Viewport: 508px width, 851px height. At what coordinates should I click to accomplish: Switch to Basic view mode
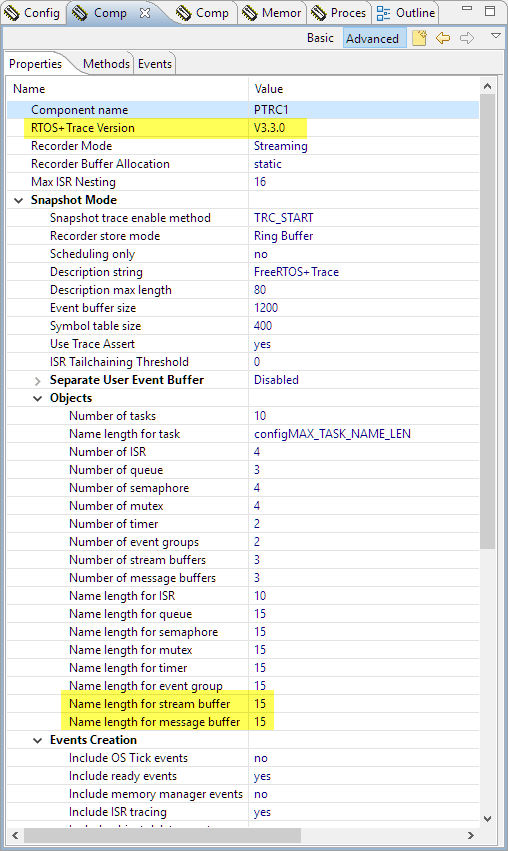(x=320, y=38)
